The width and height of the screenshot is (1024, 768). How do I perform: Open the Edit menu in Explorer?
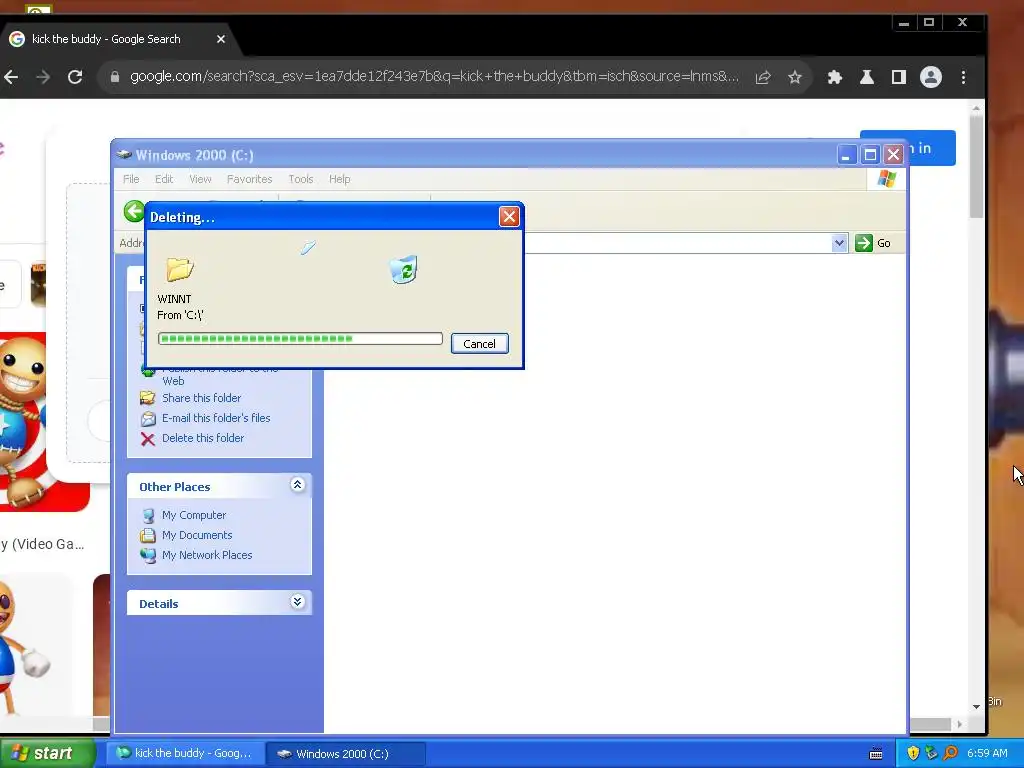pyautogui.click(x=164, y=179)
